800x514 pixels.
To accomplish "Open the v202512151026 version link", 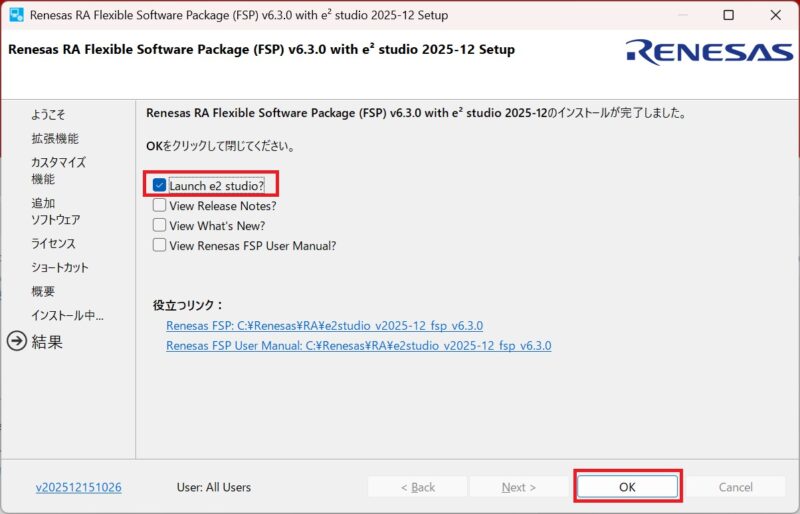I will (x=79, y=487).
